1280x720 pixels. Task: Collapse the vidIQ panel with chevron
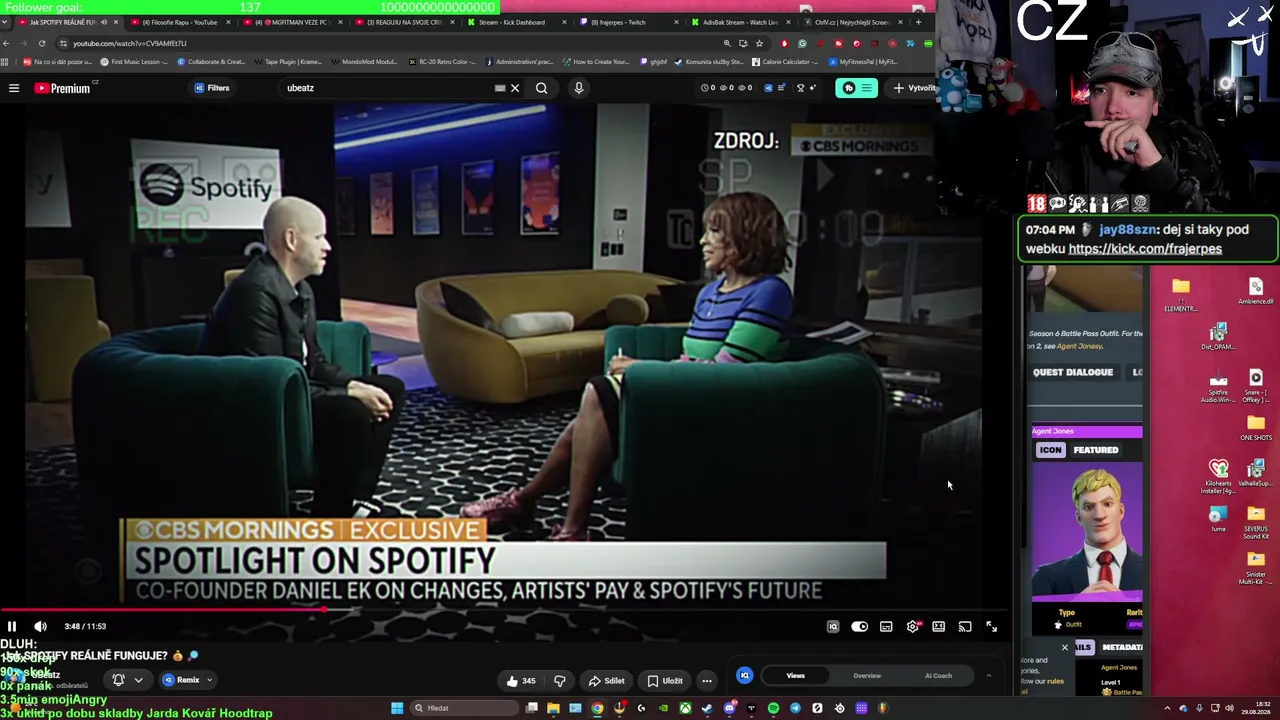989,676
